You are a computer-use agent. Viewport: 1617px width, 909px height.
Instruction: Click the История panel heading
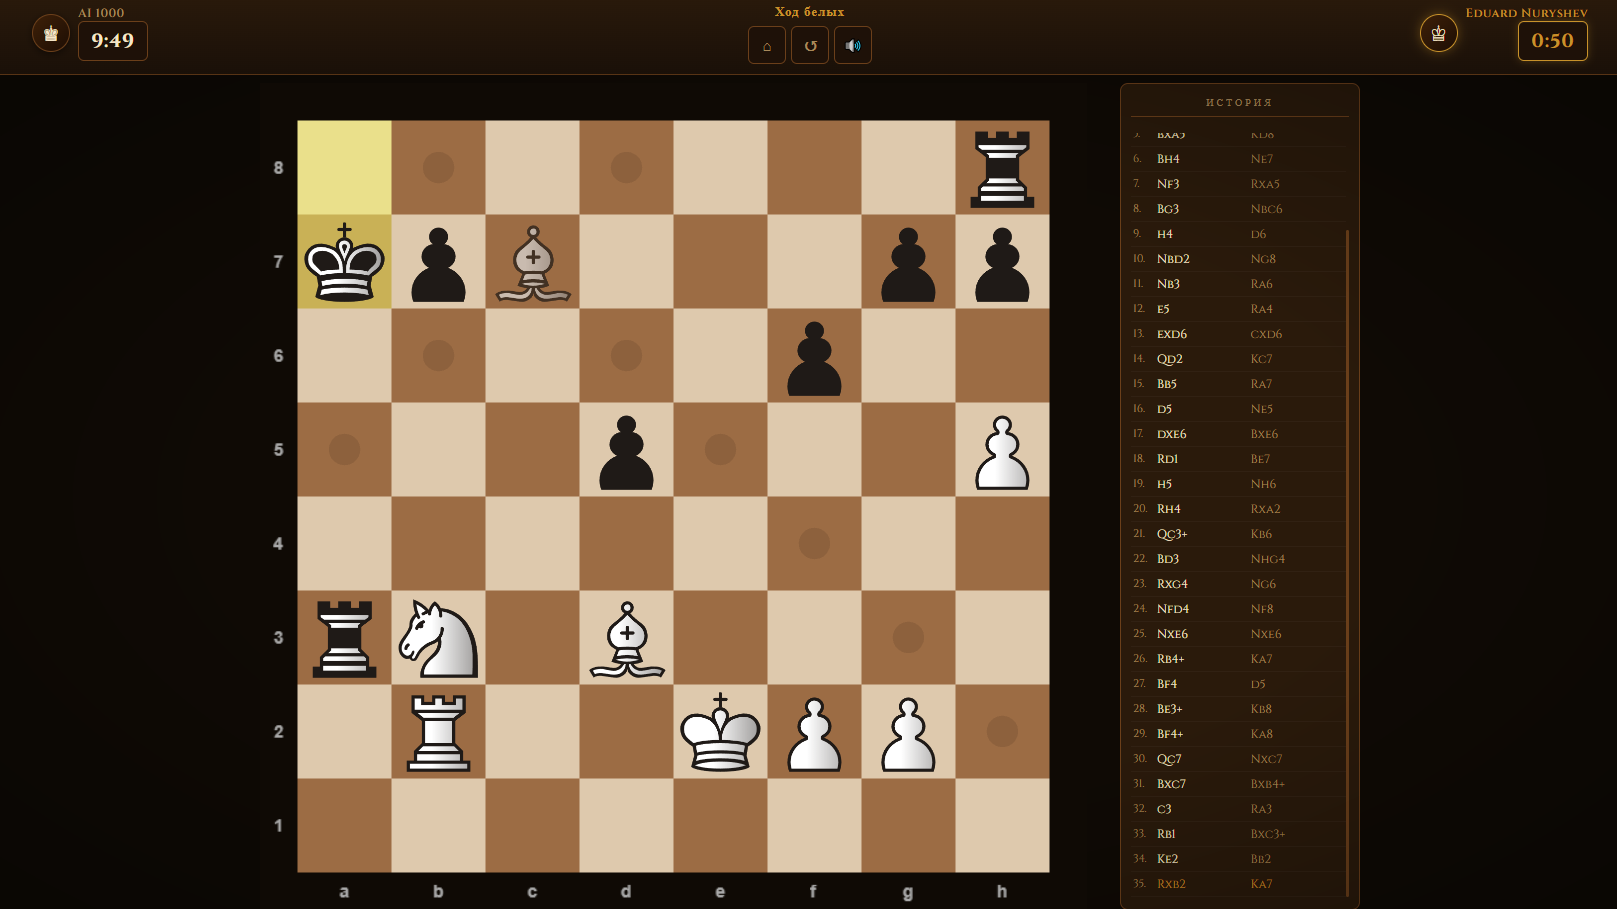(1239, 103)
